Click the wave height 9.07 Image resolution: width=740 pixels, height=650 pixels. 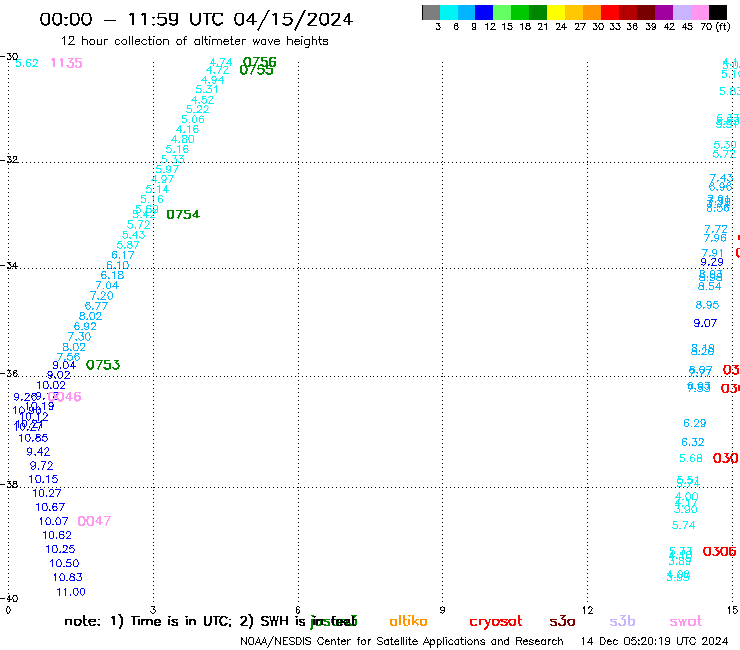pos(705,323)
